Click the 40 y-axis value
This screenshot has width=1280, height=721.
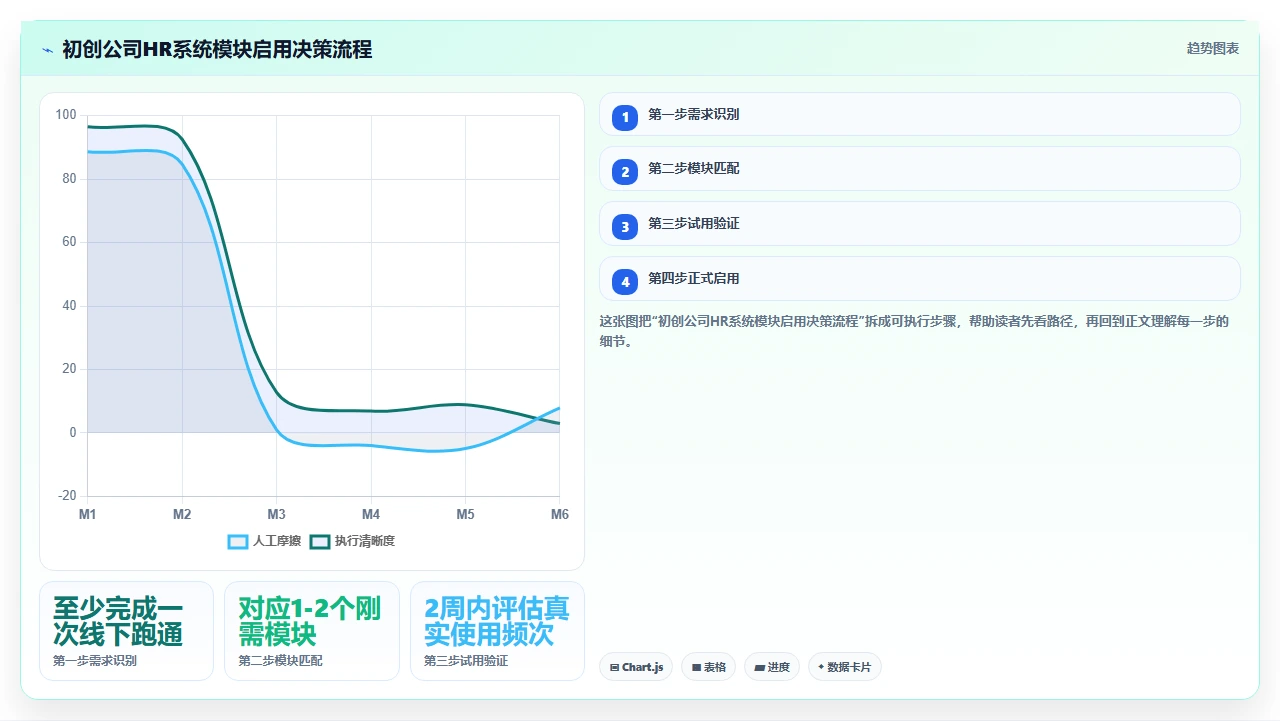click(69, 306)
